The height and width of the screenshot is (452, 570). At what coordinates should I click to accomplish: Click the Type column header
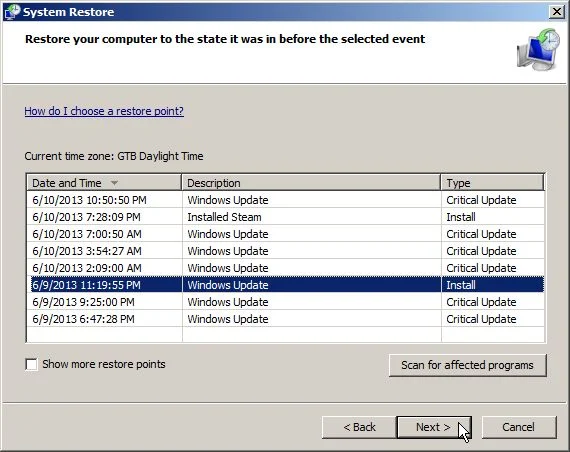pos(493,183)
